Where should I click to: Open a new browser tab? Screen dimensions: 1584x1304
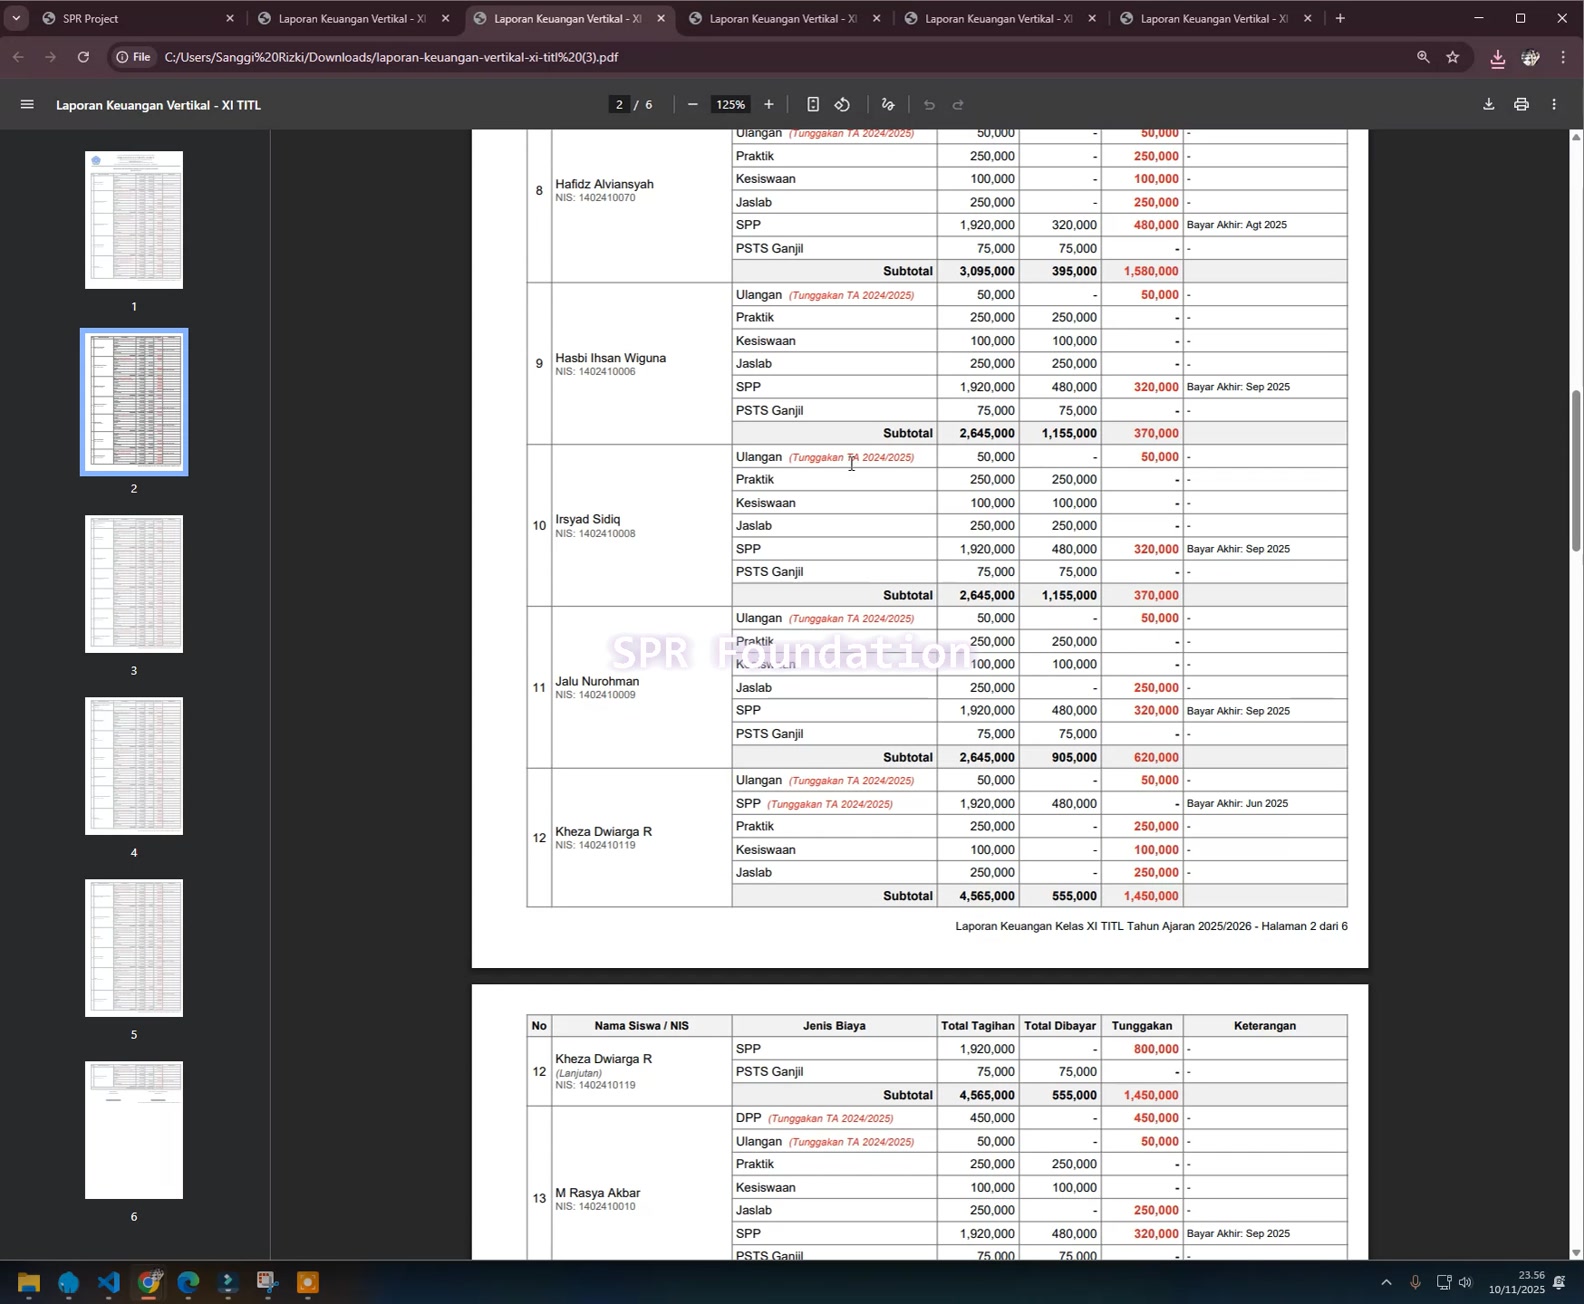pos(1340,18)
